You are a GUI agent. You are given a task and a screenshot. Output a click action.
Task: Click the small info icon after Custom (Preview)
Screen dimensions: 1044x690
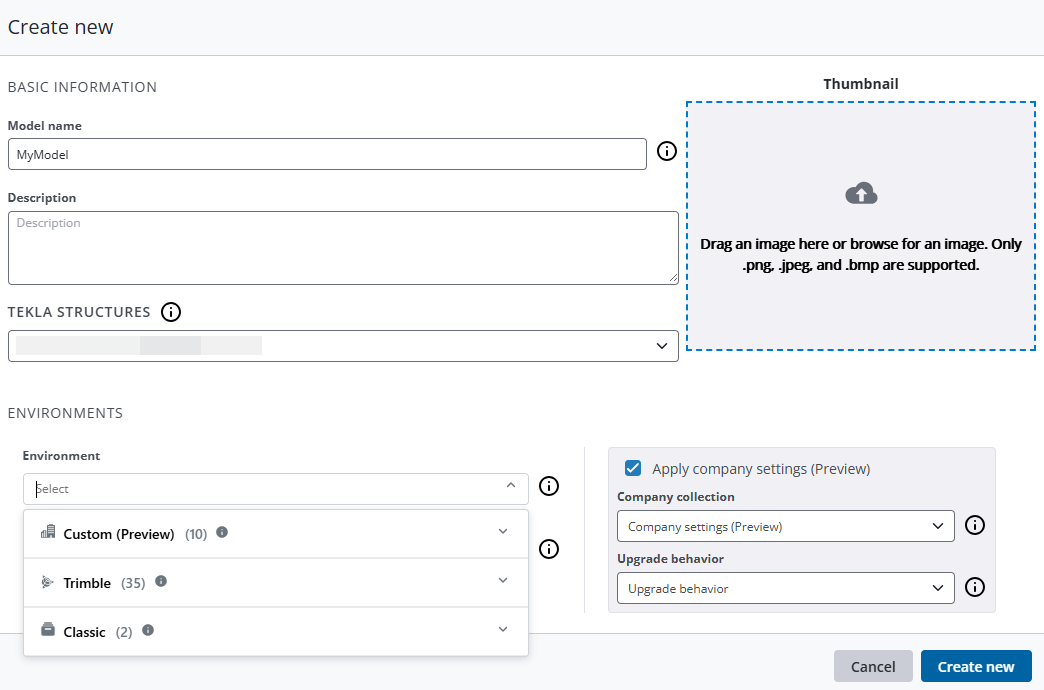(222, 532)
